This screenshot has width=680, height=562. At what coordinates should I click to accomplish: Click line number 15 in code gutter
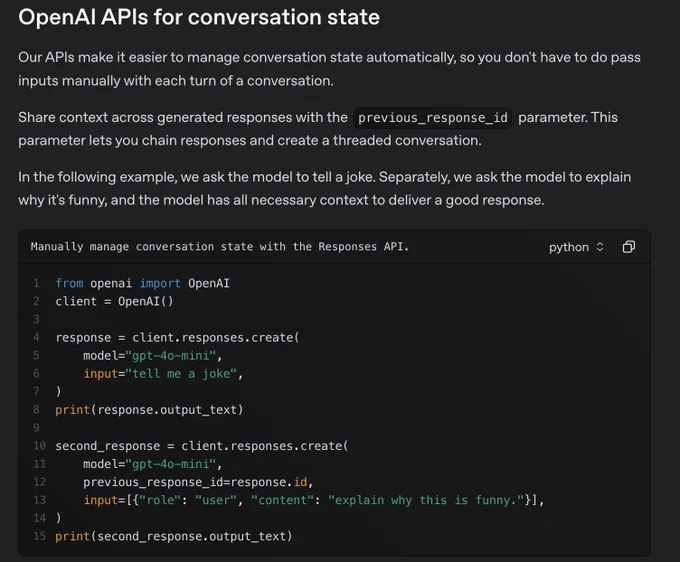pos(39,536)
